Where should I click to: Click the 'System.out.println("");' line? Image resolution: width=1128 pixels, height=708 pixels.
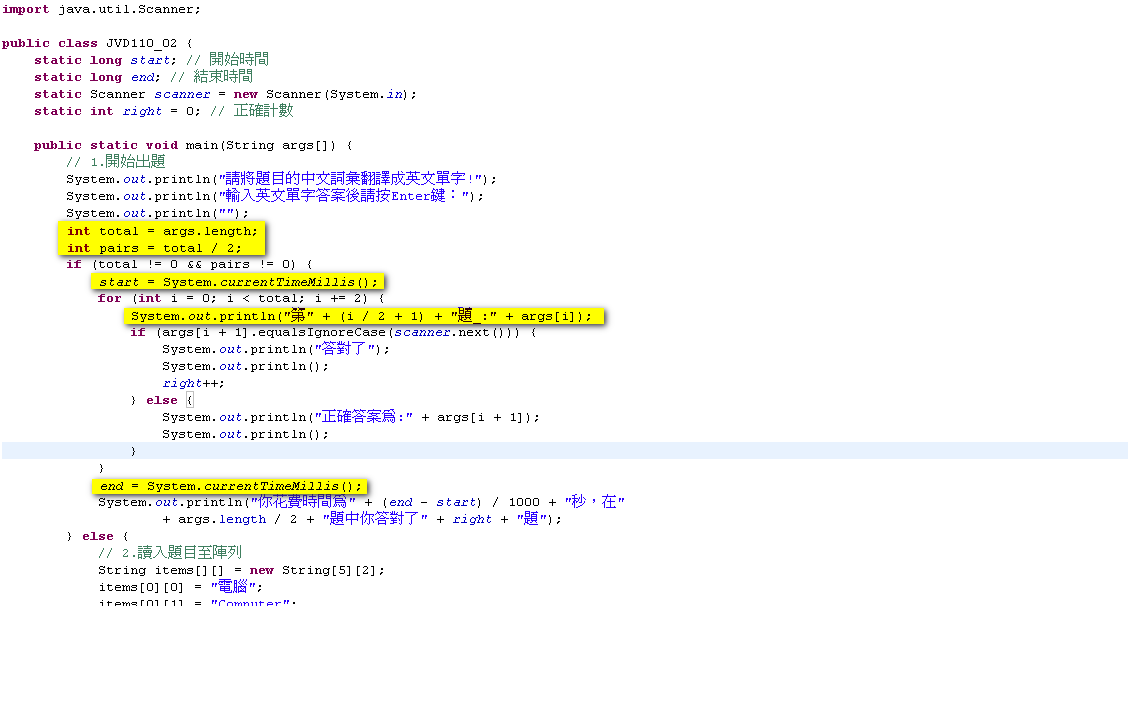[x=158, y=214]
